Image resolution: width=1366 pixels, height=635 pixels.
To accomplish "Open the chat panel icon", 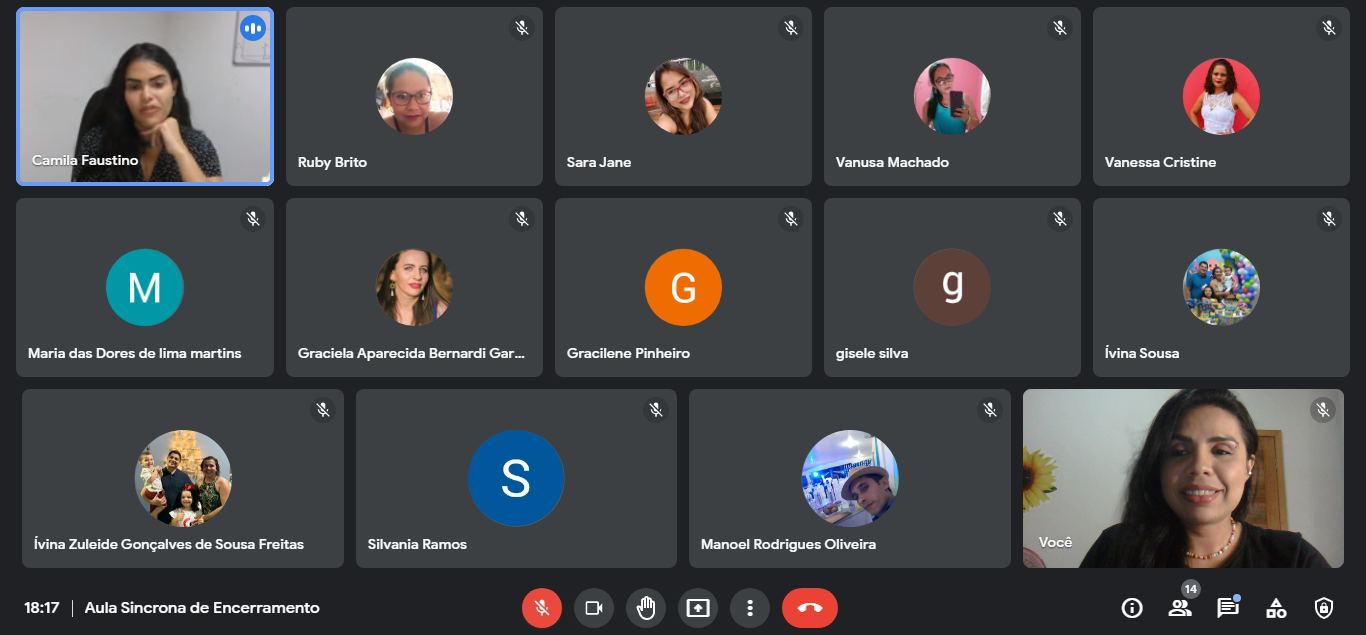I will (1227, 608).
